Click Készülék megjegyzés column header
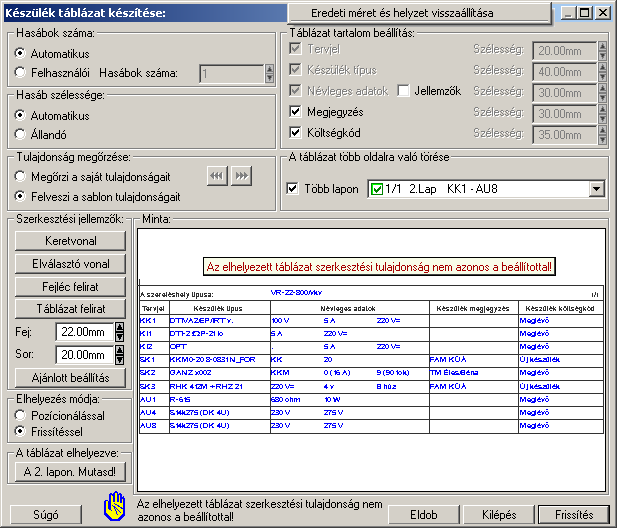 (473, 308)
